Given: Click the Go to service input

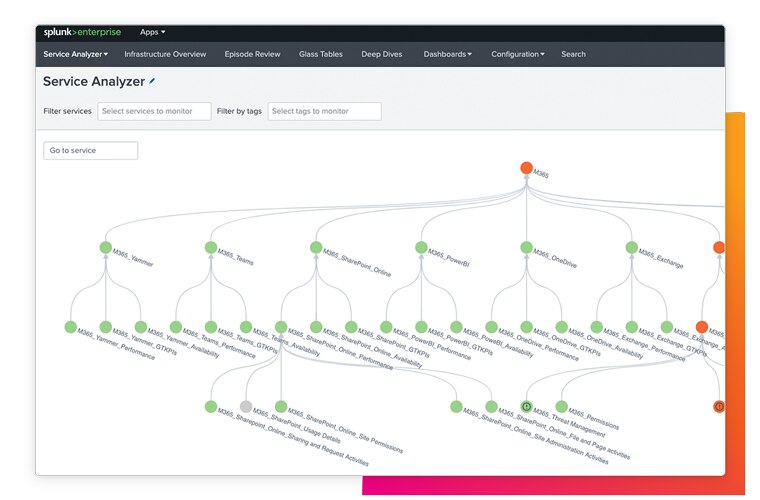Looking at the screenshot, I should click(91, 150).
